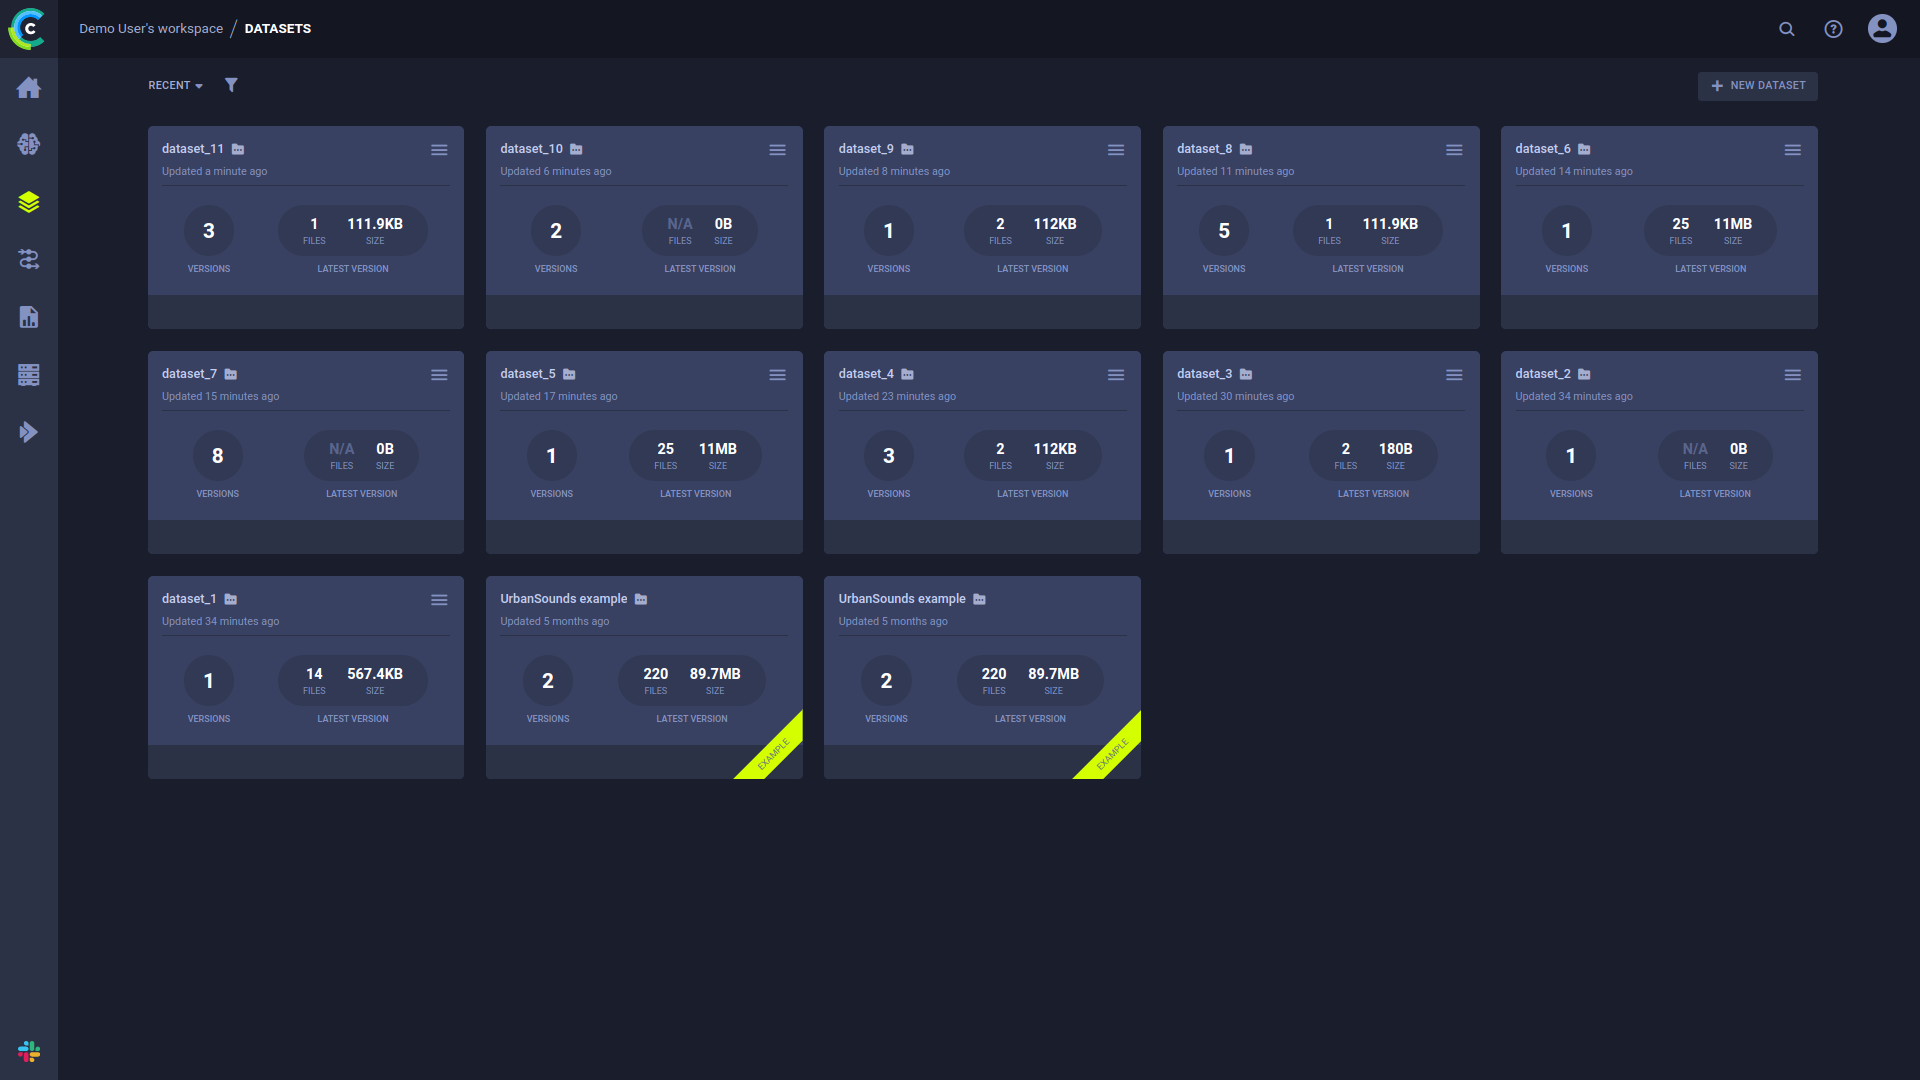Image resolution: width=1920 pixels, height=1080 pixels.
Task: Select the rocket/deploy icon in sidebar
Action: (29, 431)
